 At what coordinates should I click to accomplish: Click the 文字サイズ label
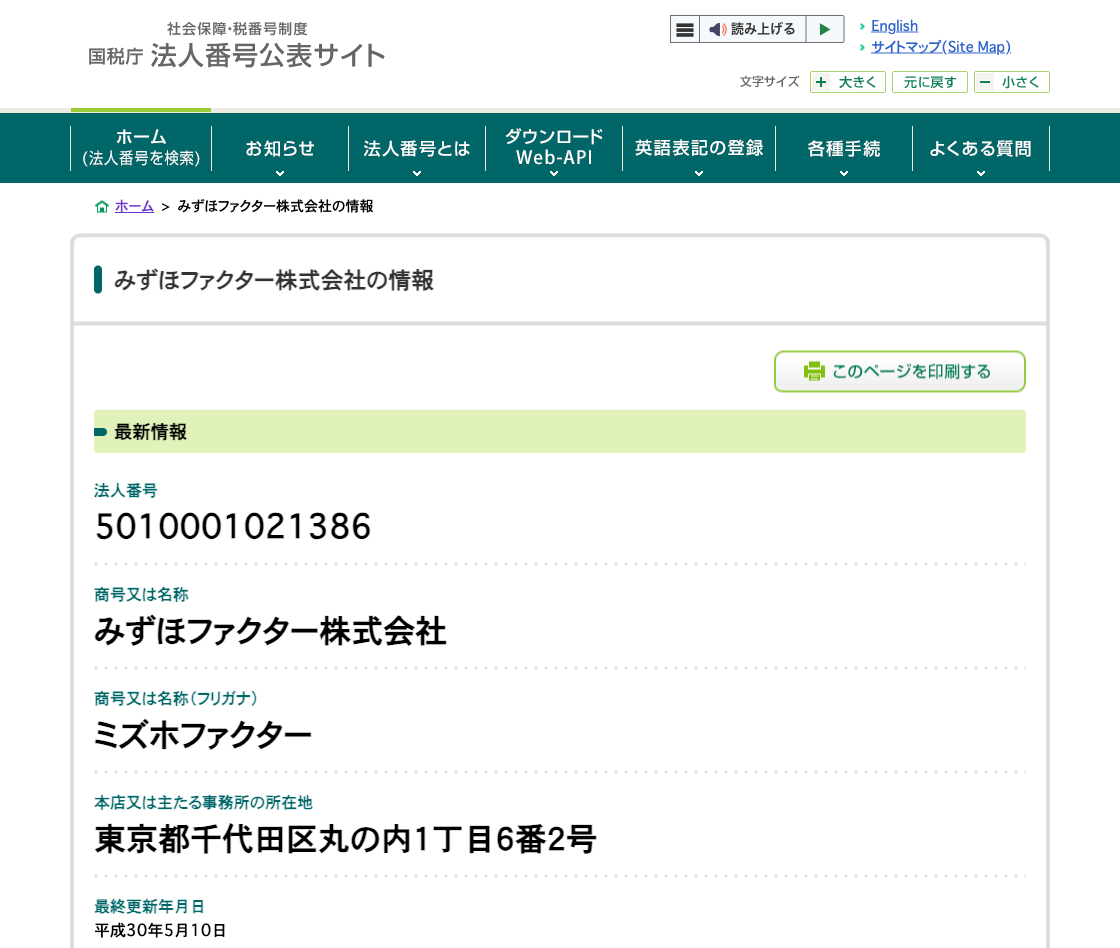click(x=769, y=81)
